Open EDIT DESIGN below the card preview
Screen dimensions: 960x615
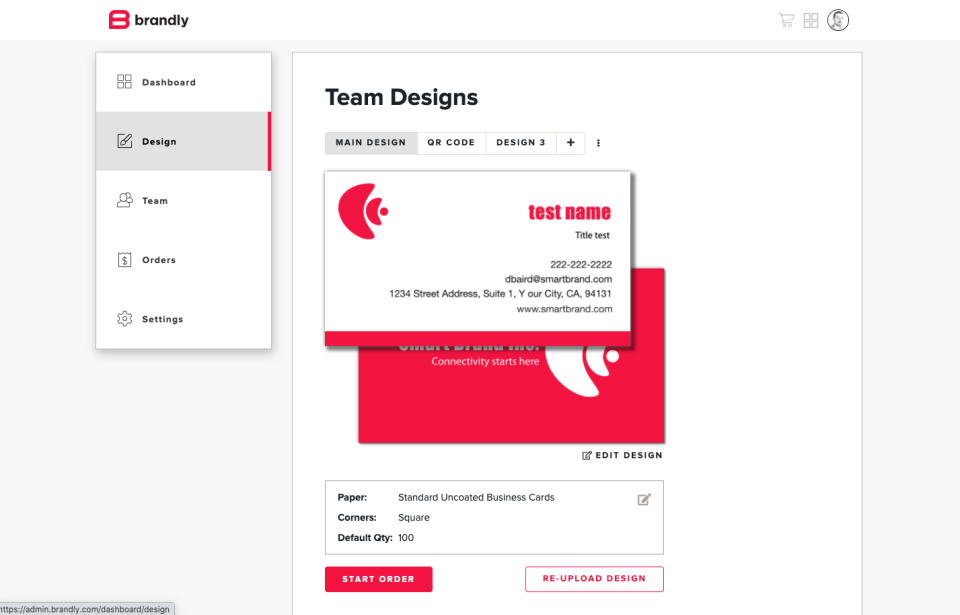(622, 455)
